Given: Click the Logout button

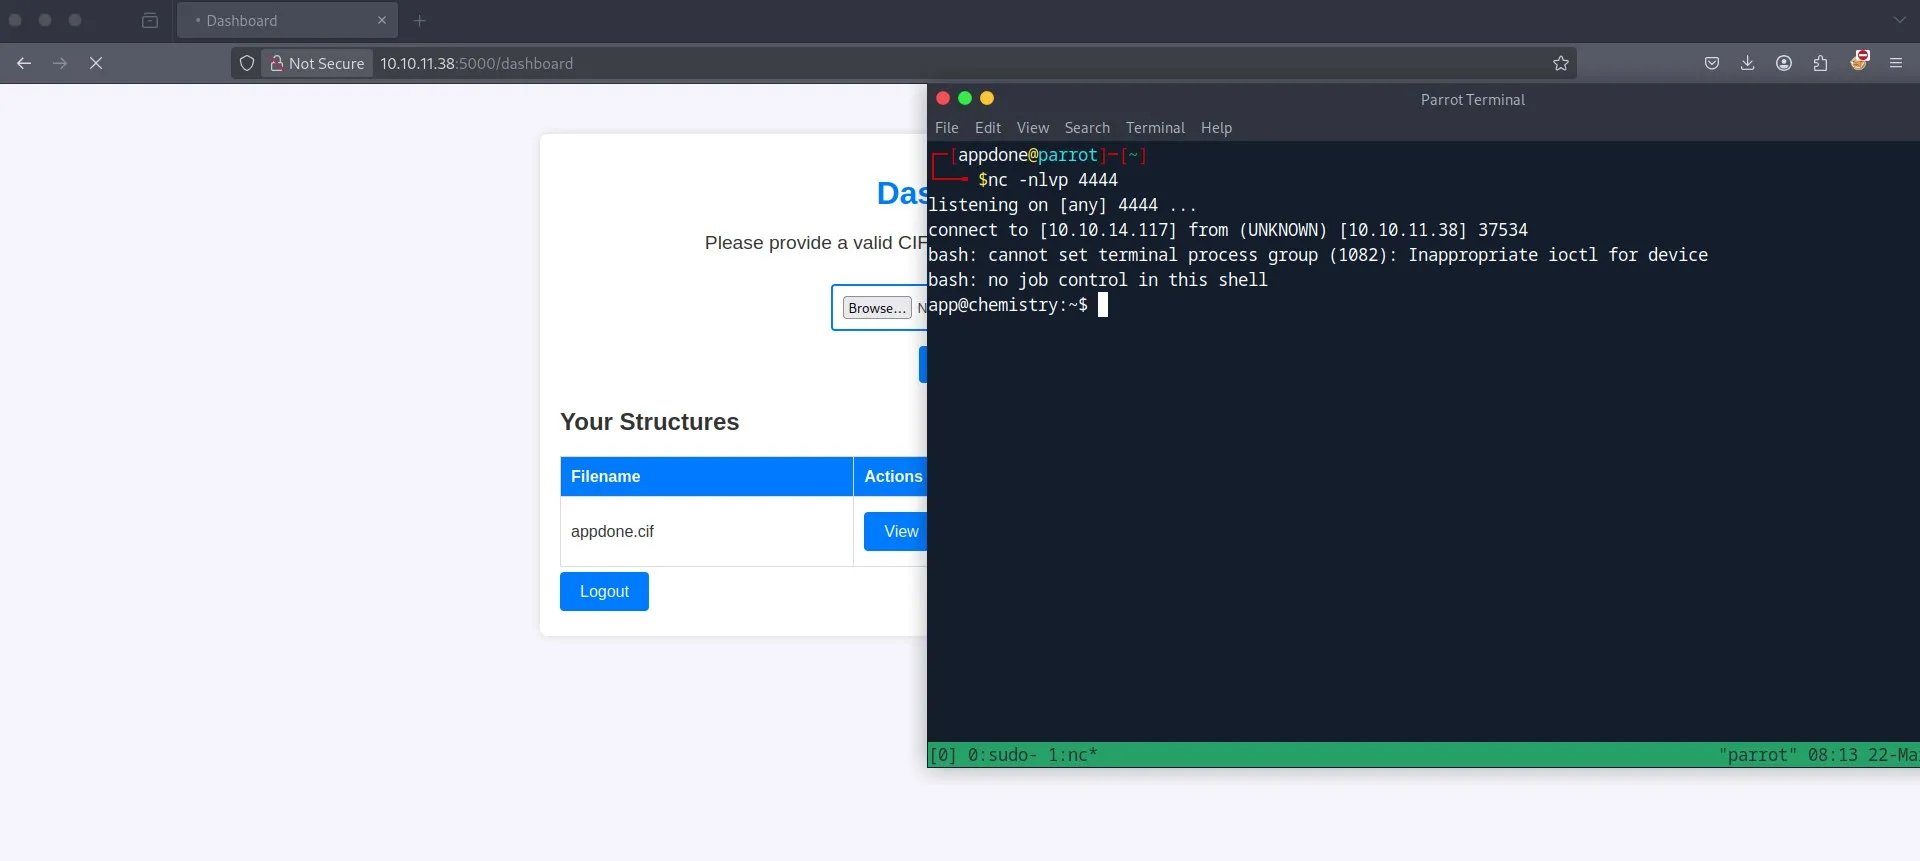Looking at the screenshot, I should [604, 591].
